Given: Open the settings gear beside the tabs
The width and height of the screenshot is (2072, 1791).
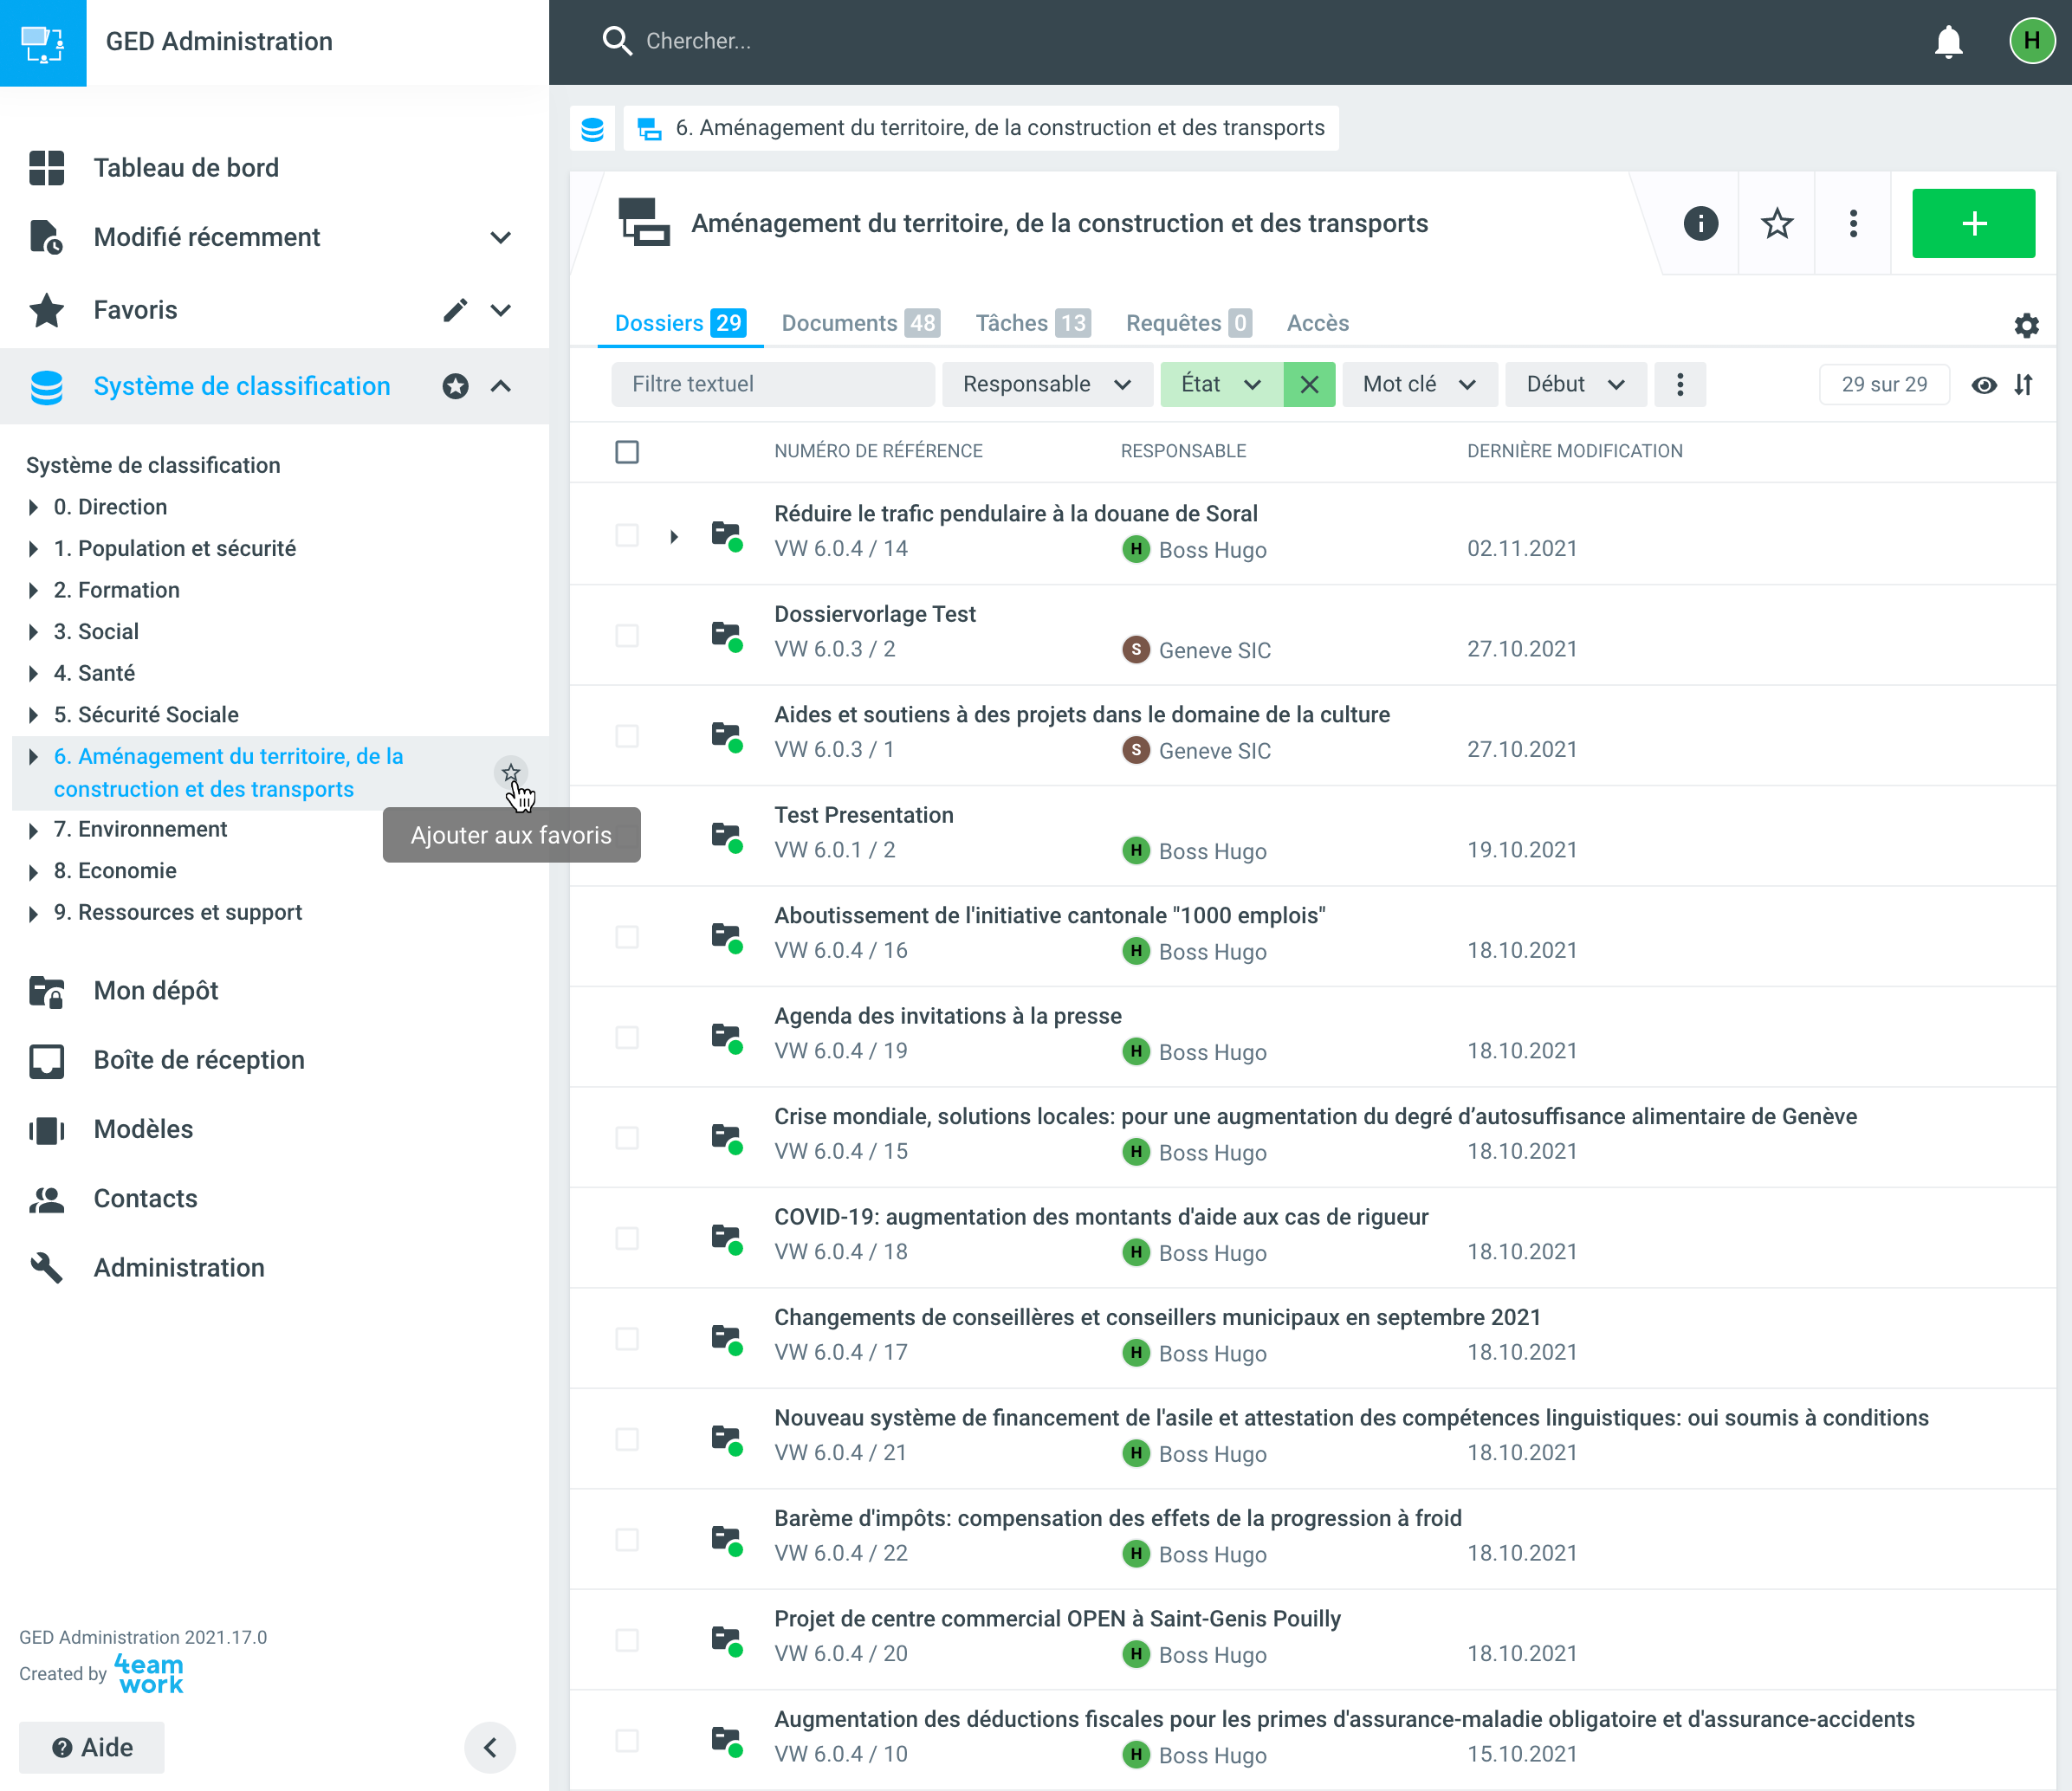Looking at the screenshot, I should coord(2026,325).
